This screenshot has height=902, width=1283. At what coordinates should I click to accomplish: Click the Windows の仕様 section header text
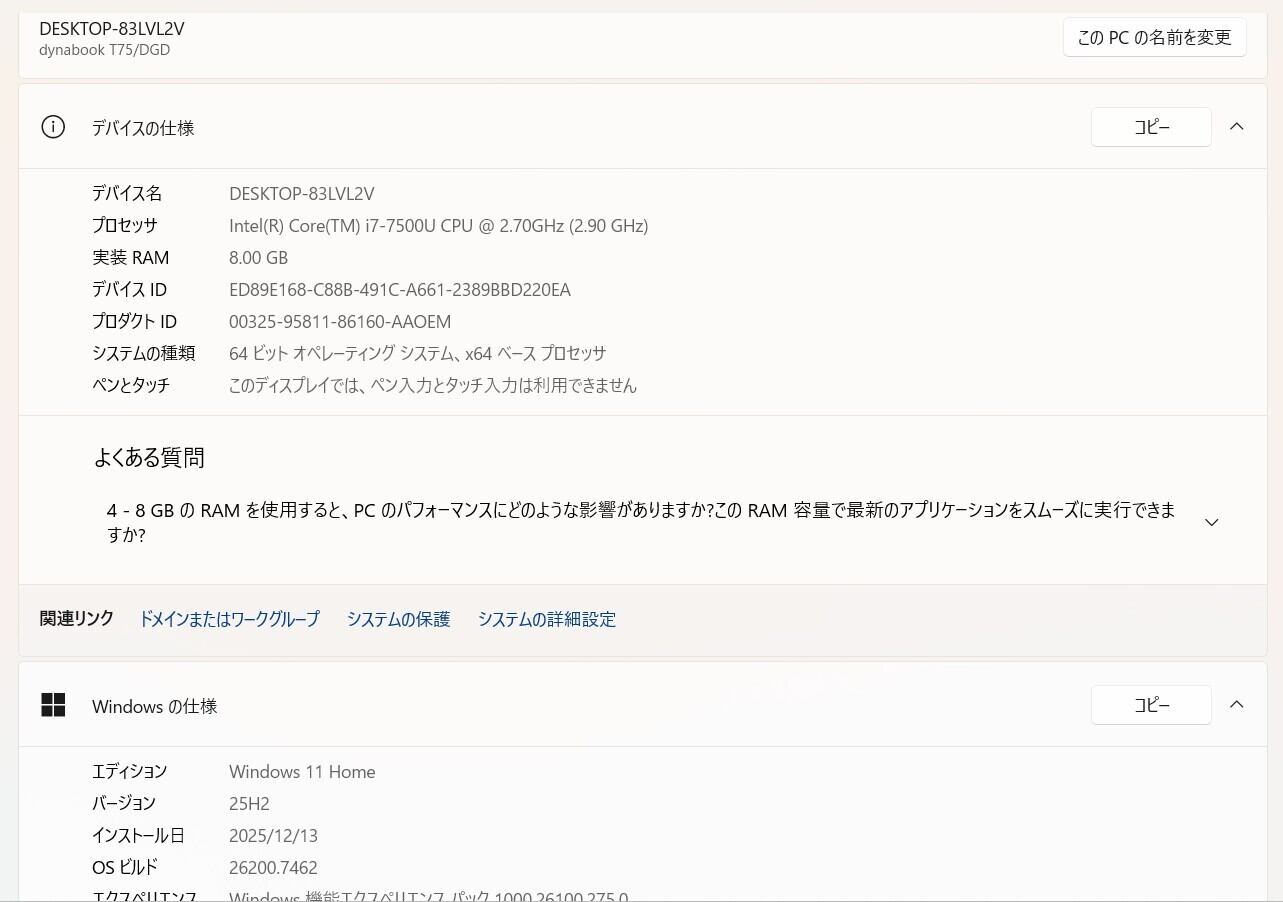pyautogui.click(x=155, y=706)
